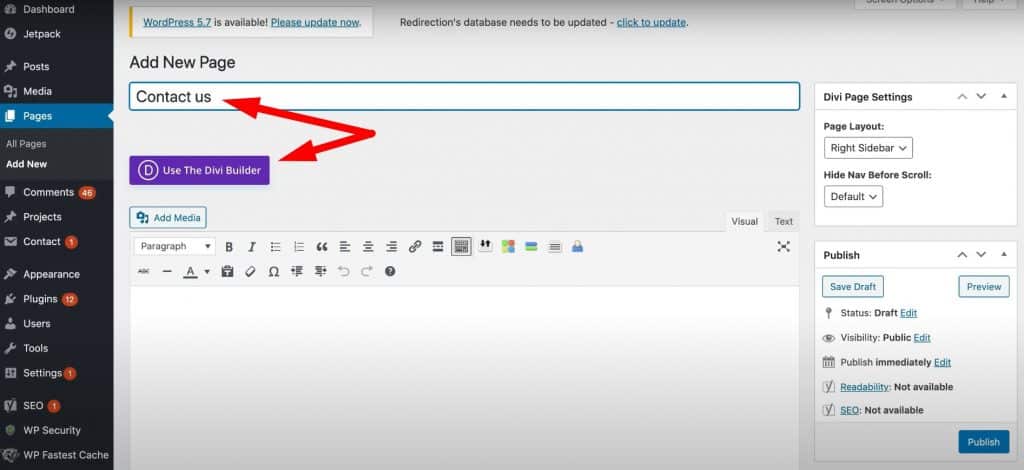Click the Add Media button
Image resolution: width=1024 pixels, height=470 pixels.
pyautogui.click(x=168, y=217)
